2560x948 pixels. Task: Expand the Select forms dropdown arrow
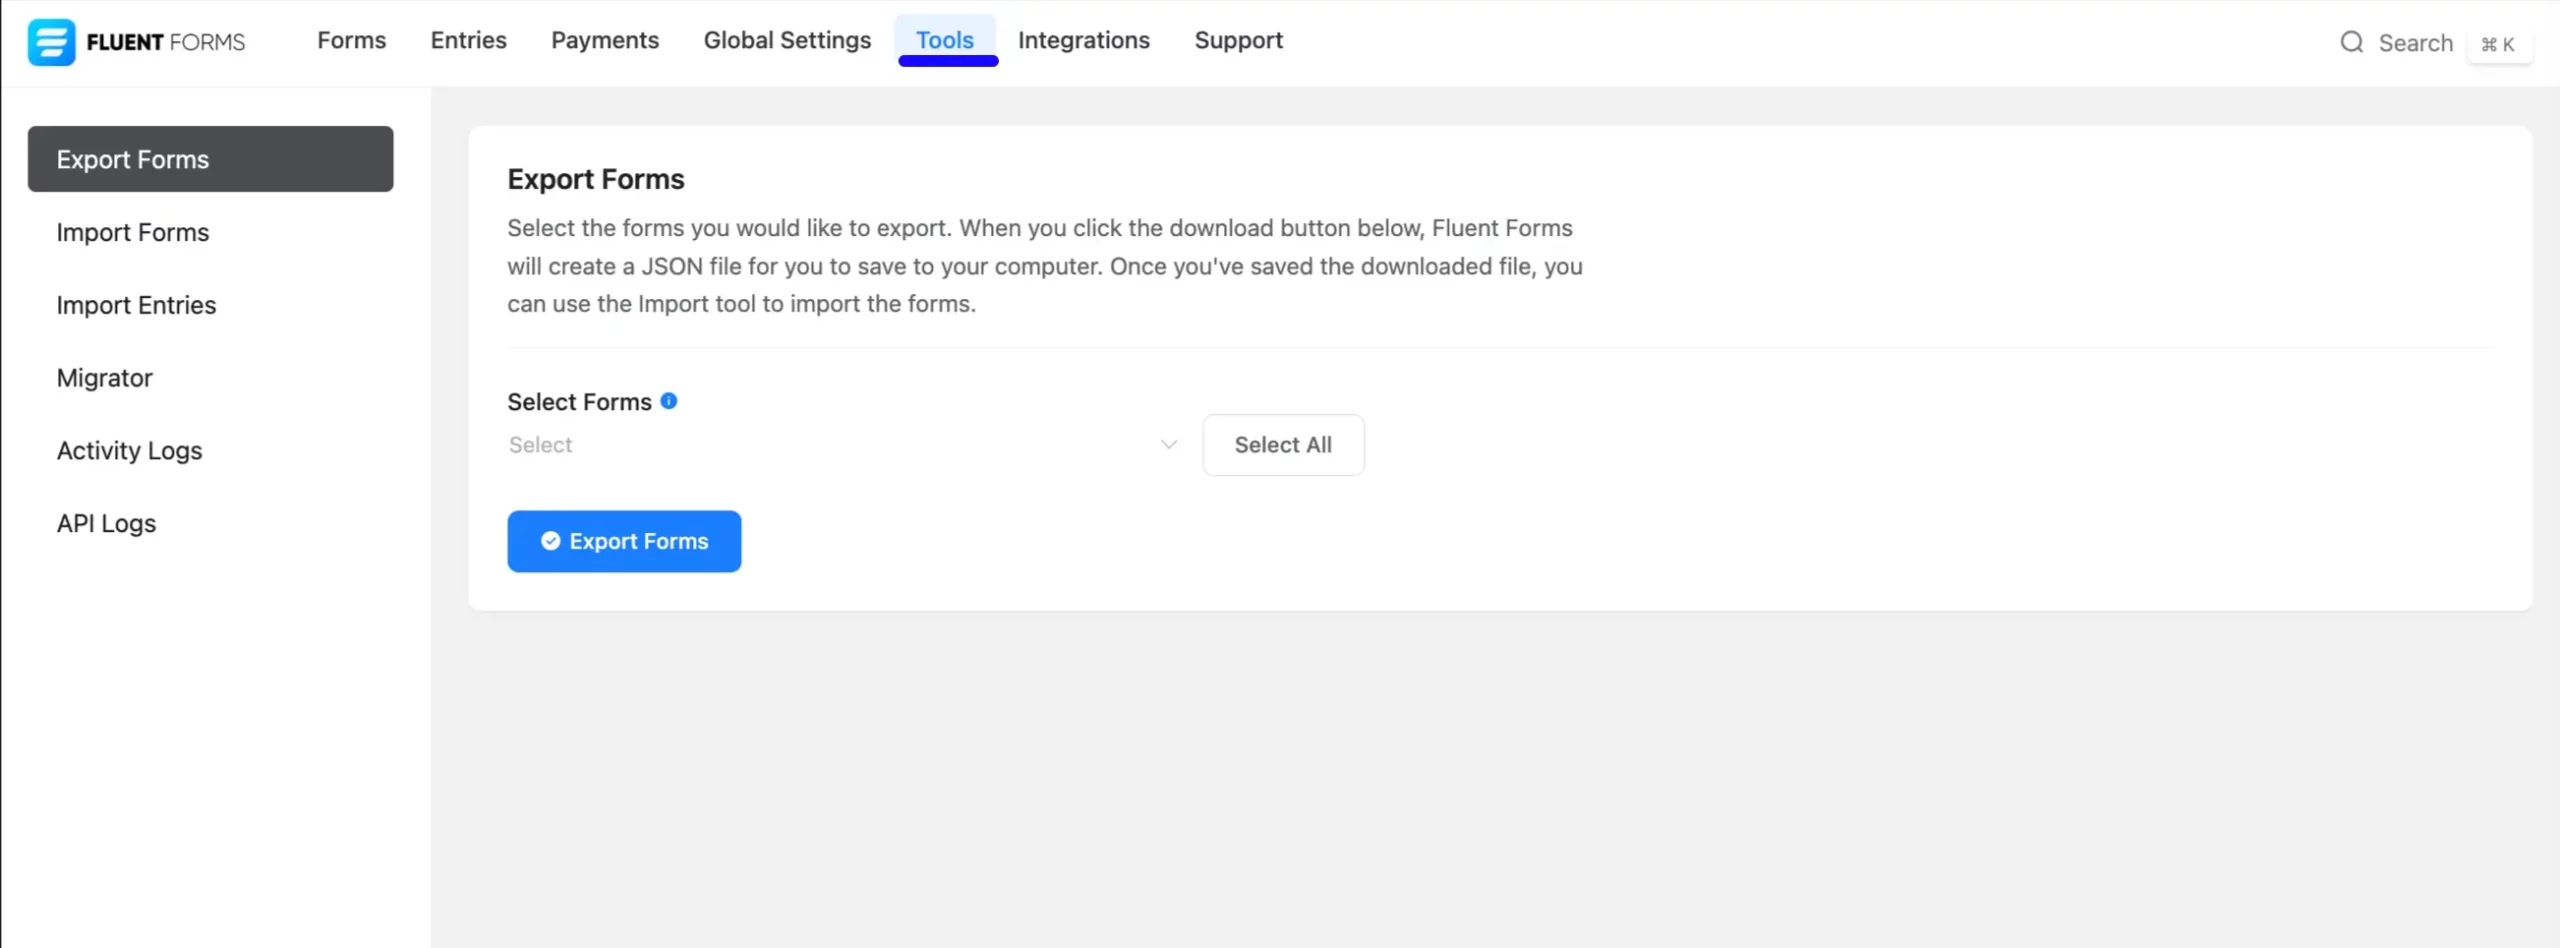click(1168, 445)
